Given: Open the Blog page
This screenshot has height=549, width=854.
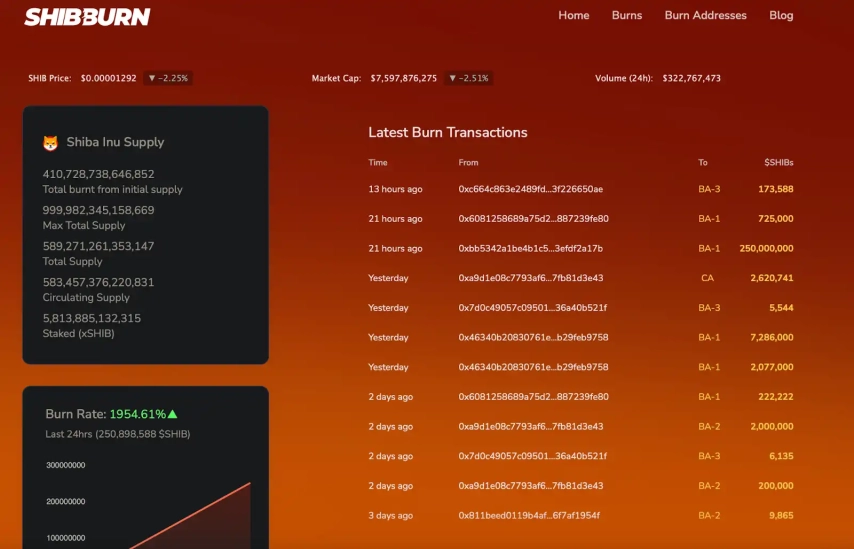Looking at the screenshot, I should 781,15.
